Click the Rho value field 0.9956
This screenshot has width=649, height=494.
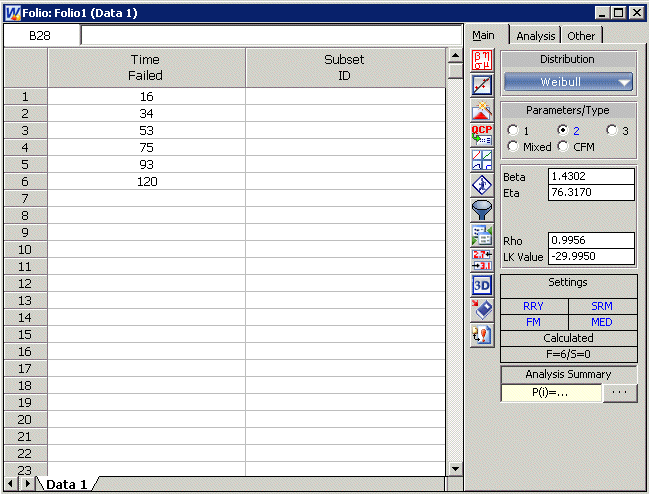[x=591, y=240]
